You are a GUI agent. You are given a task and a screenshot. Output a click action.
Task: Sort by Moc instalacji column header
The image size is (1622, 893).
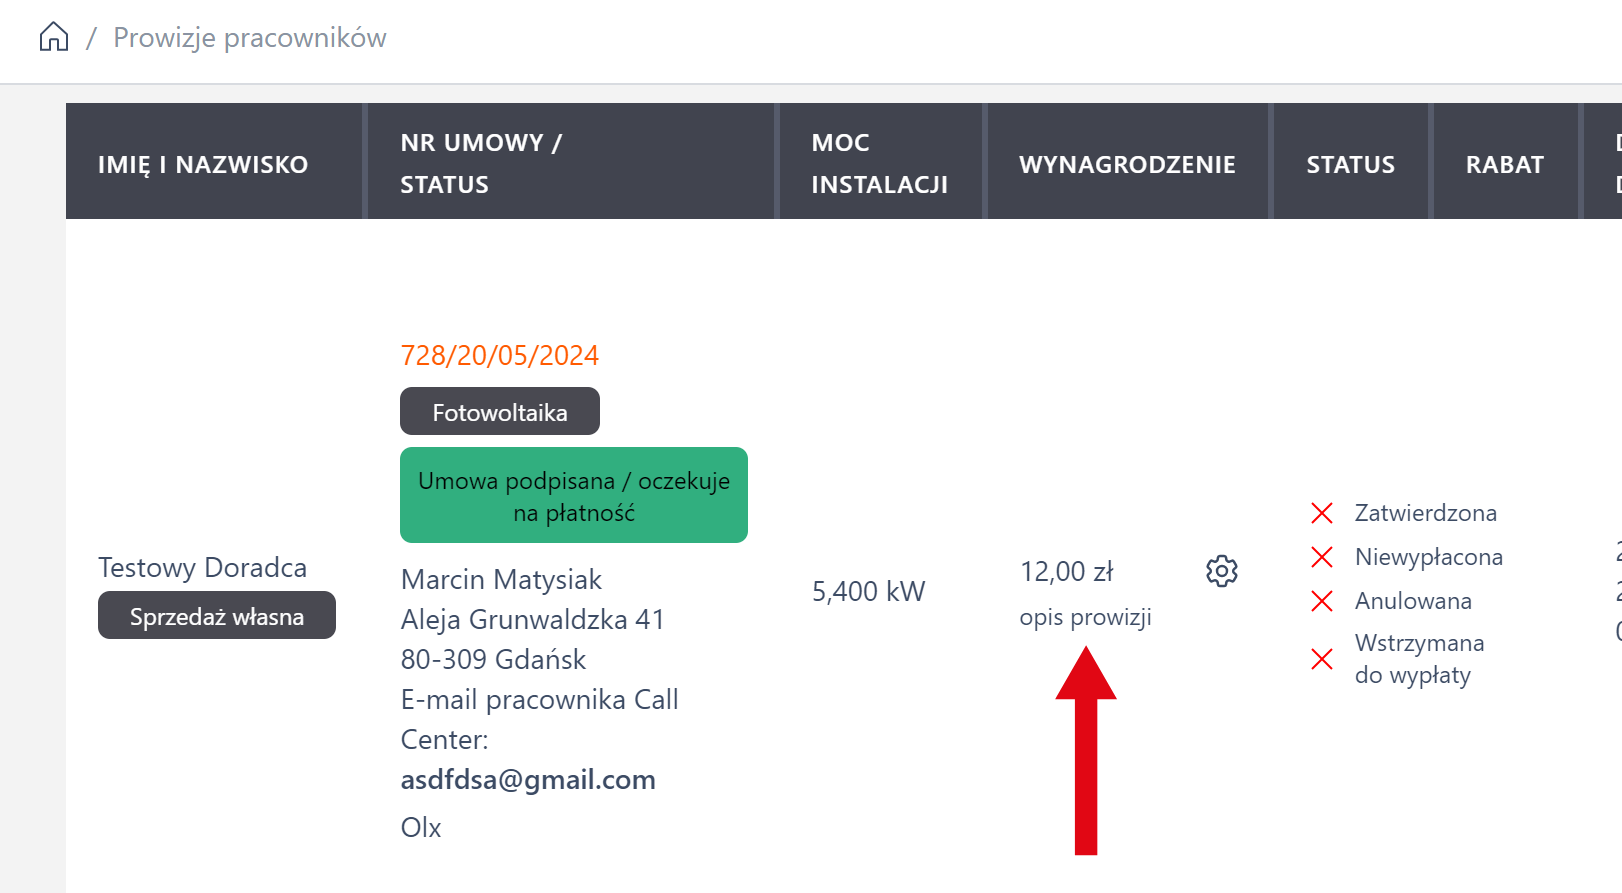pos(879,163)
